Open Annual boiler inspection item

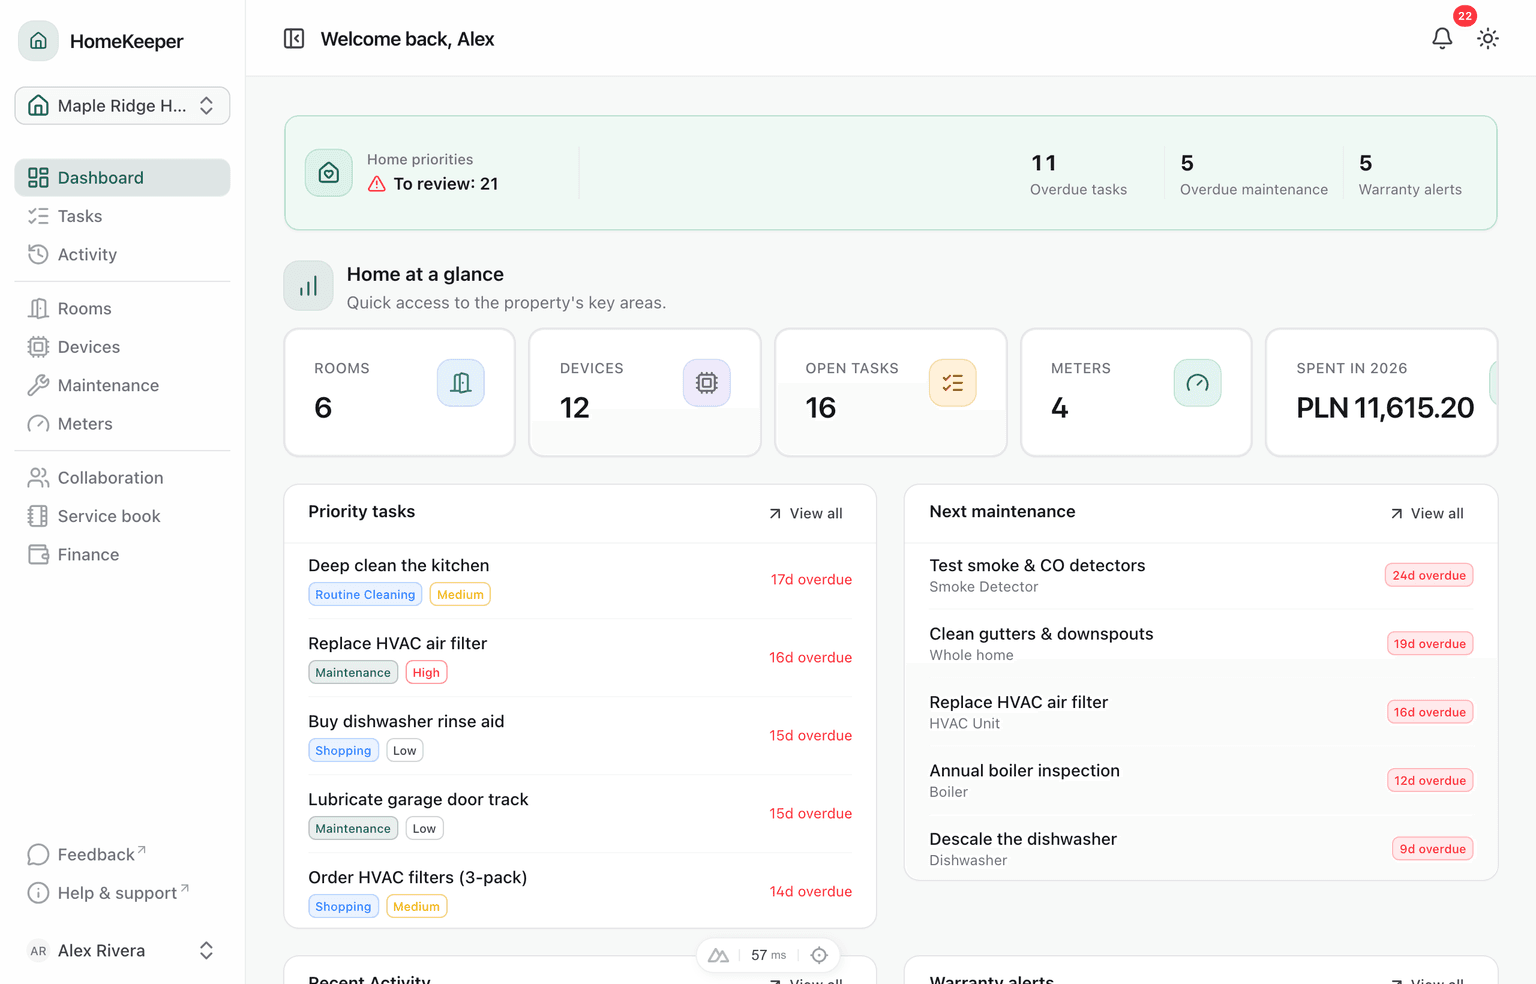pyautogui.click(x=1201, y=781)
